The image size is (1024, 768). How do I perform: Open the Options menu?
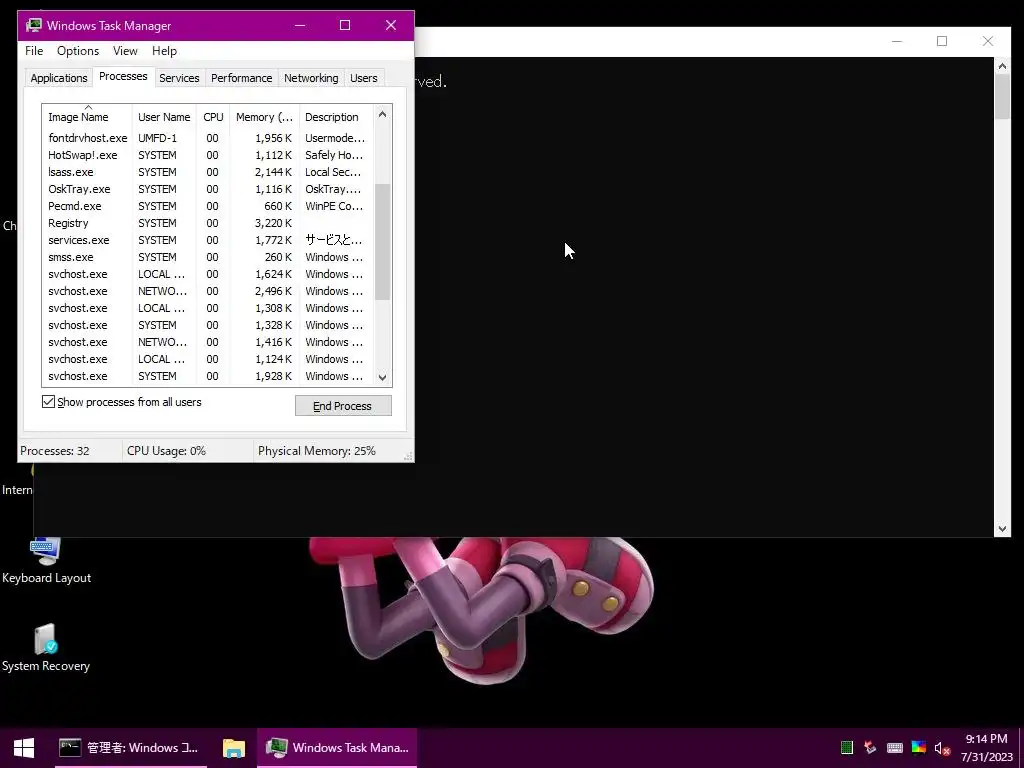(78, 51)
